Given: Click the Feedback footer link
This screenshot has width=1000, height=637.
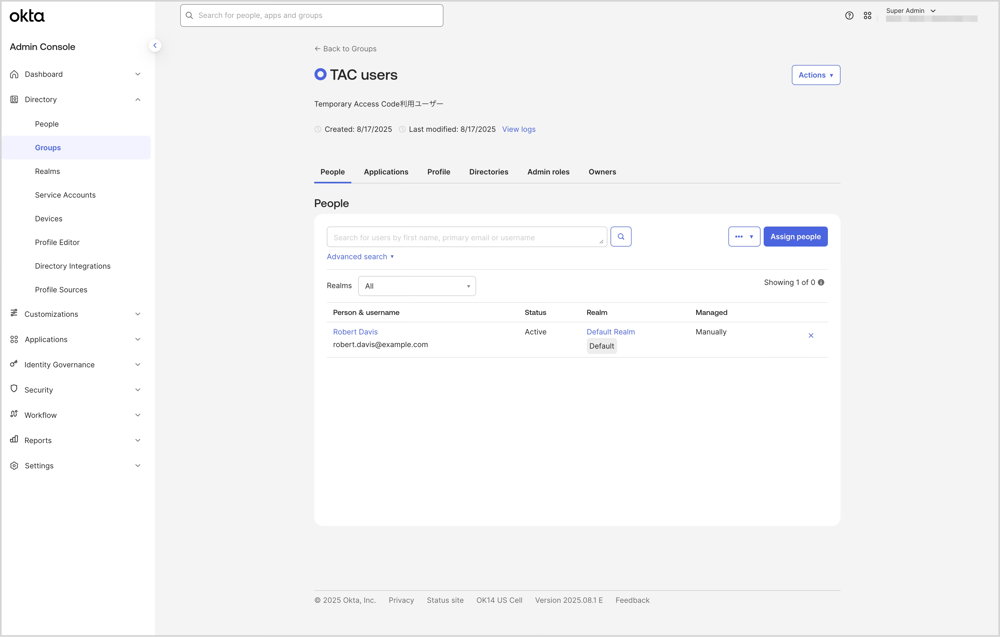Looking at the screenshot, I should coord(632,600).
